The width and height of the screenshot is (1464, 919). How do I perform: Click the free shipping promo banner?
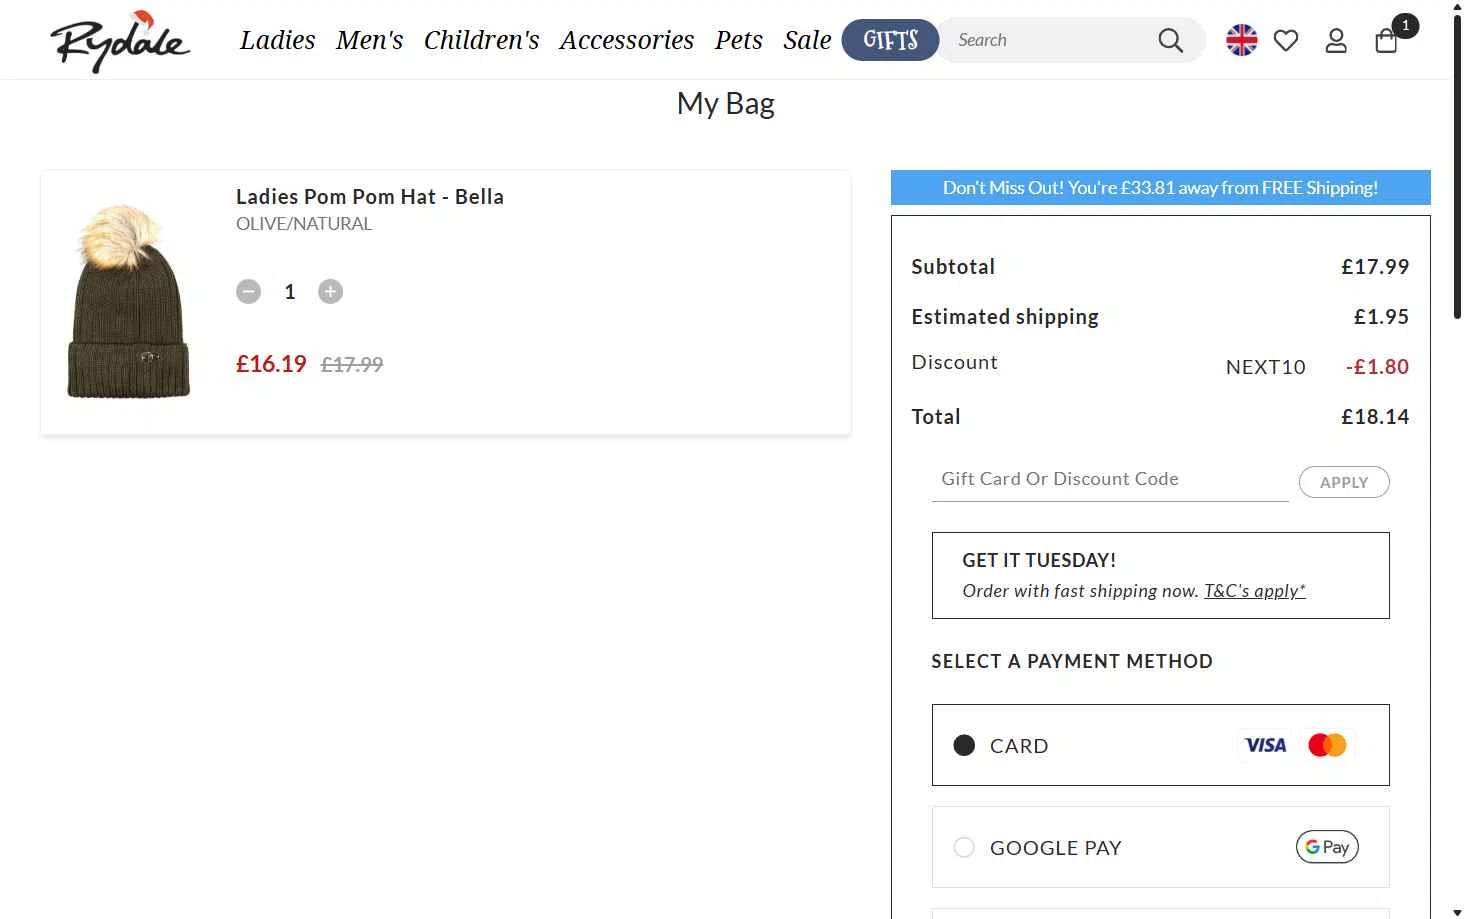1160,188
